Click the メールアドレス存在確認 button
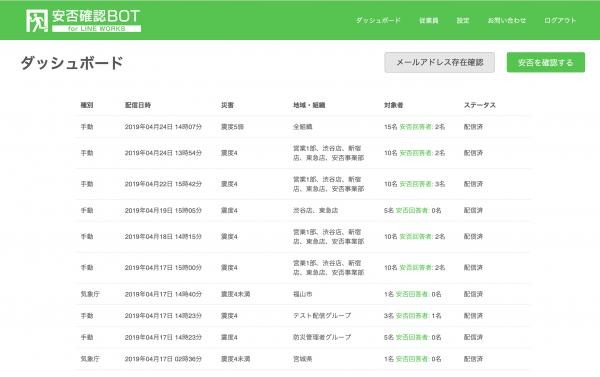The image size is (600, 377). tap(439, 62)
